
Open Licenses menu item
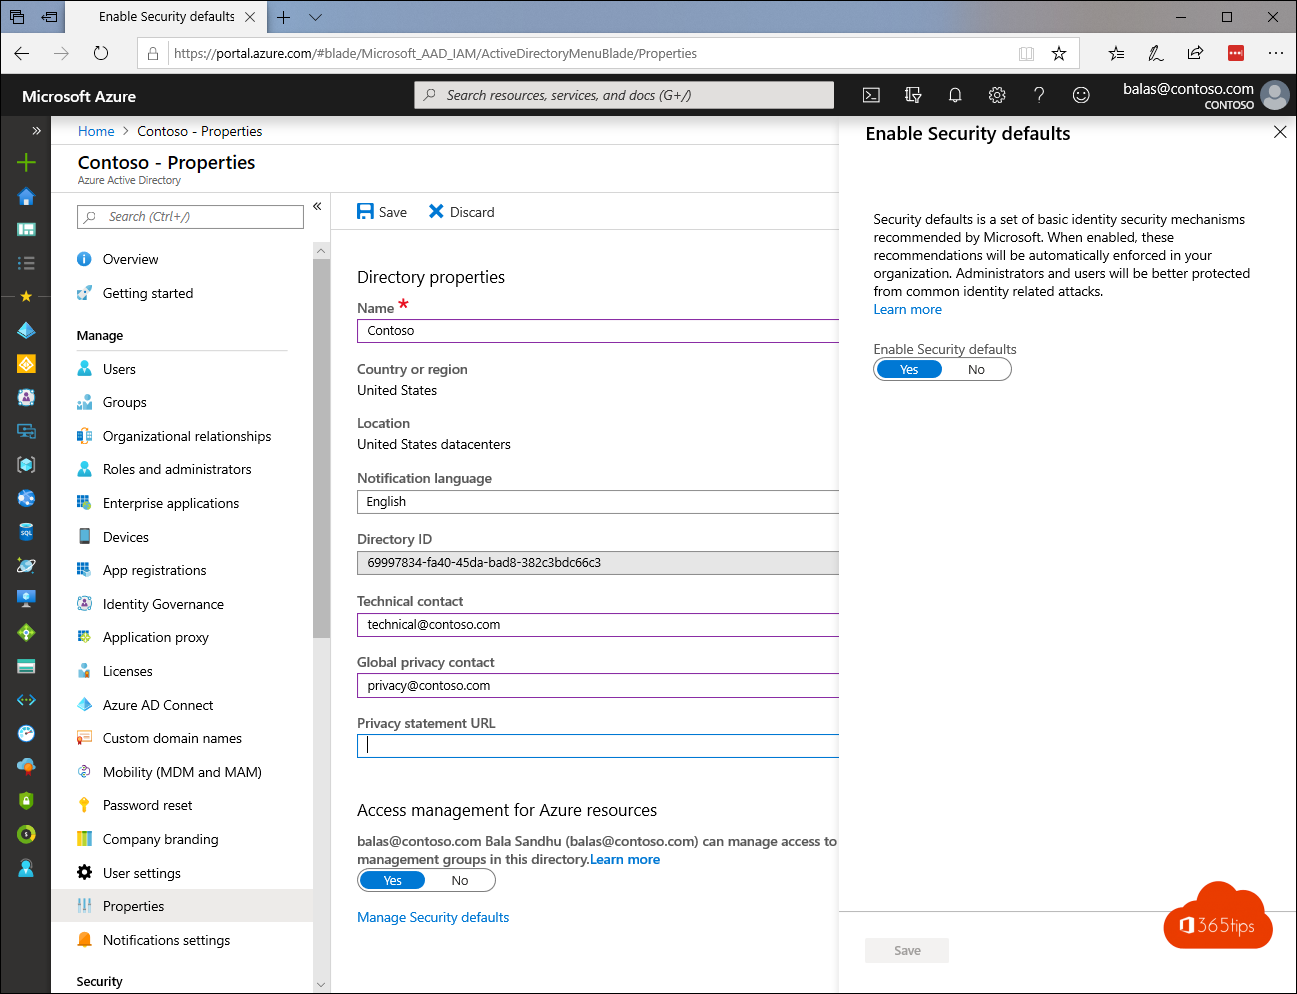(x=127, y=671)
